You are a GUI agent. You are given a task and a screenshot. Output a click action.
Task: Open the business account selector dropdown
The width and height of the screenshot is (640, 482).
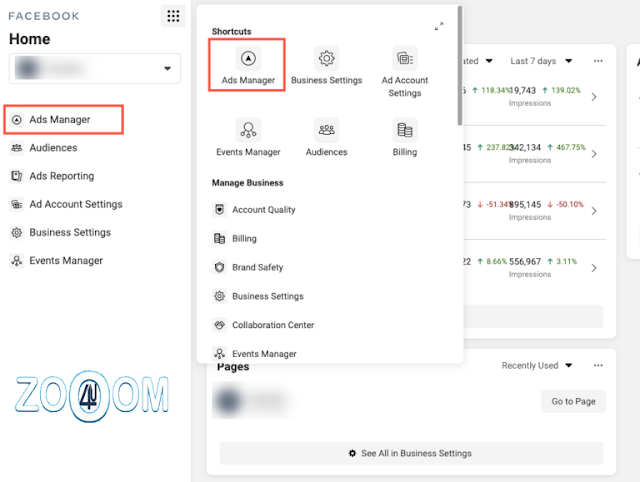(95, 68)
